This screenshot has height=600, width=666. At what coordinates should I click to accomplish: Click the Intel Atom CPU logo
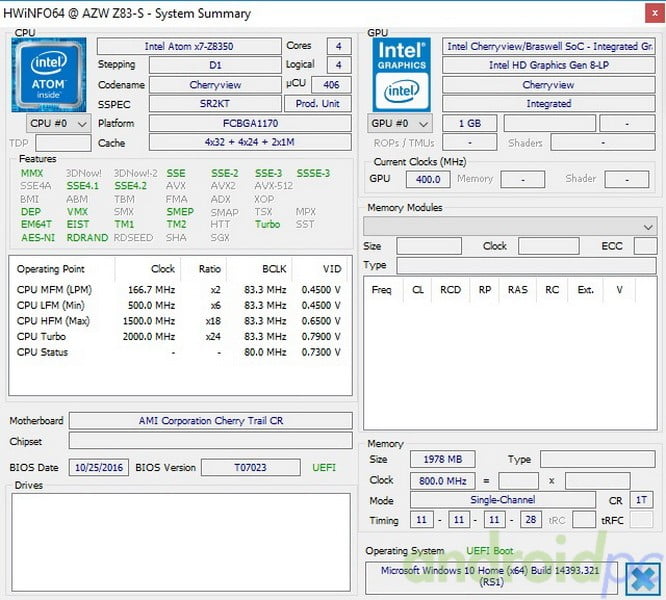coord(47,74)
